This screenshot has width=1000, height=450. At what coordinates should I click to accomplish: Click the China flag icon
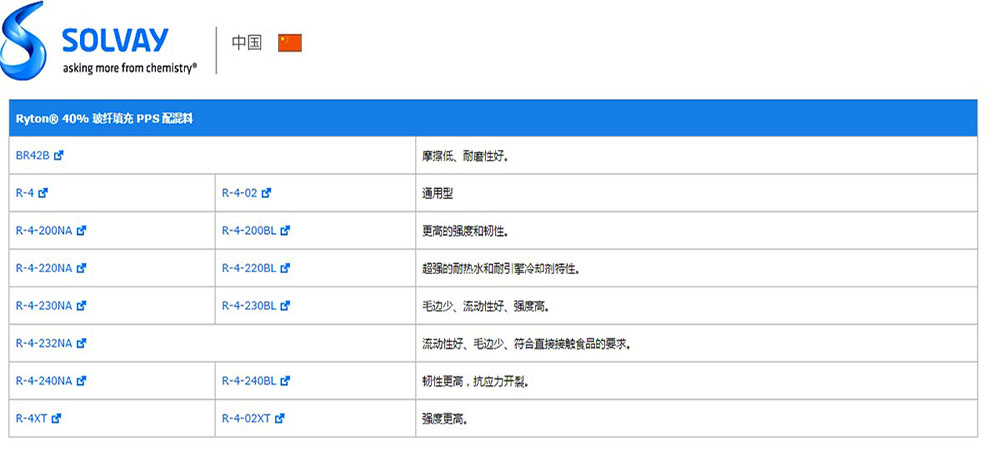tap(290, 43)
